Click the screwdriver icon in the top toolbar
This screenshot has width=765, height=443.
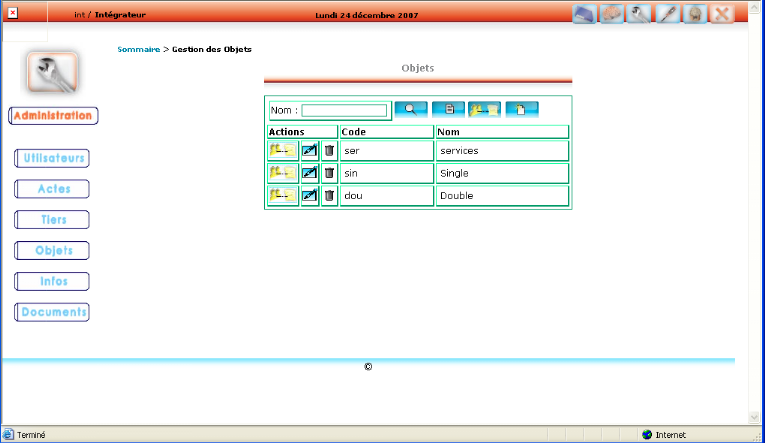pyautogui.click(x=669, y=15)
